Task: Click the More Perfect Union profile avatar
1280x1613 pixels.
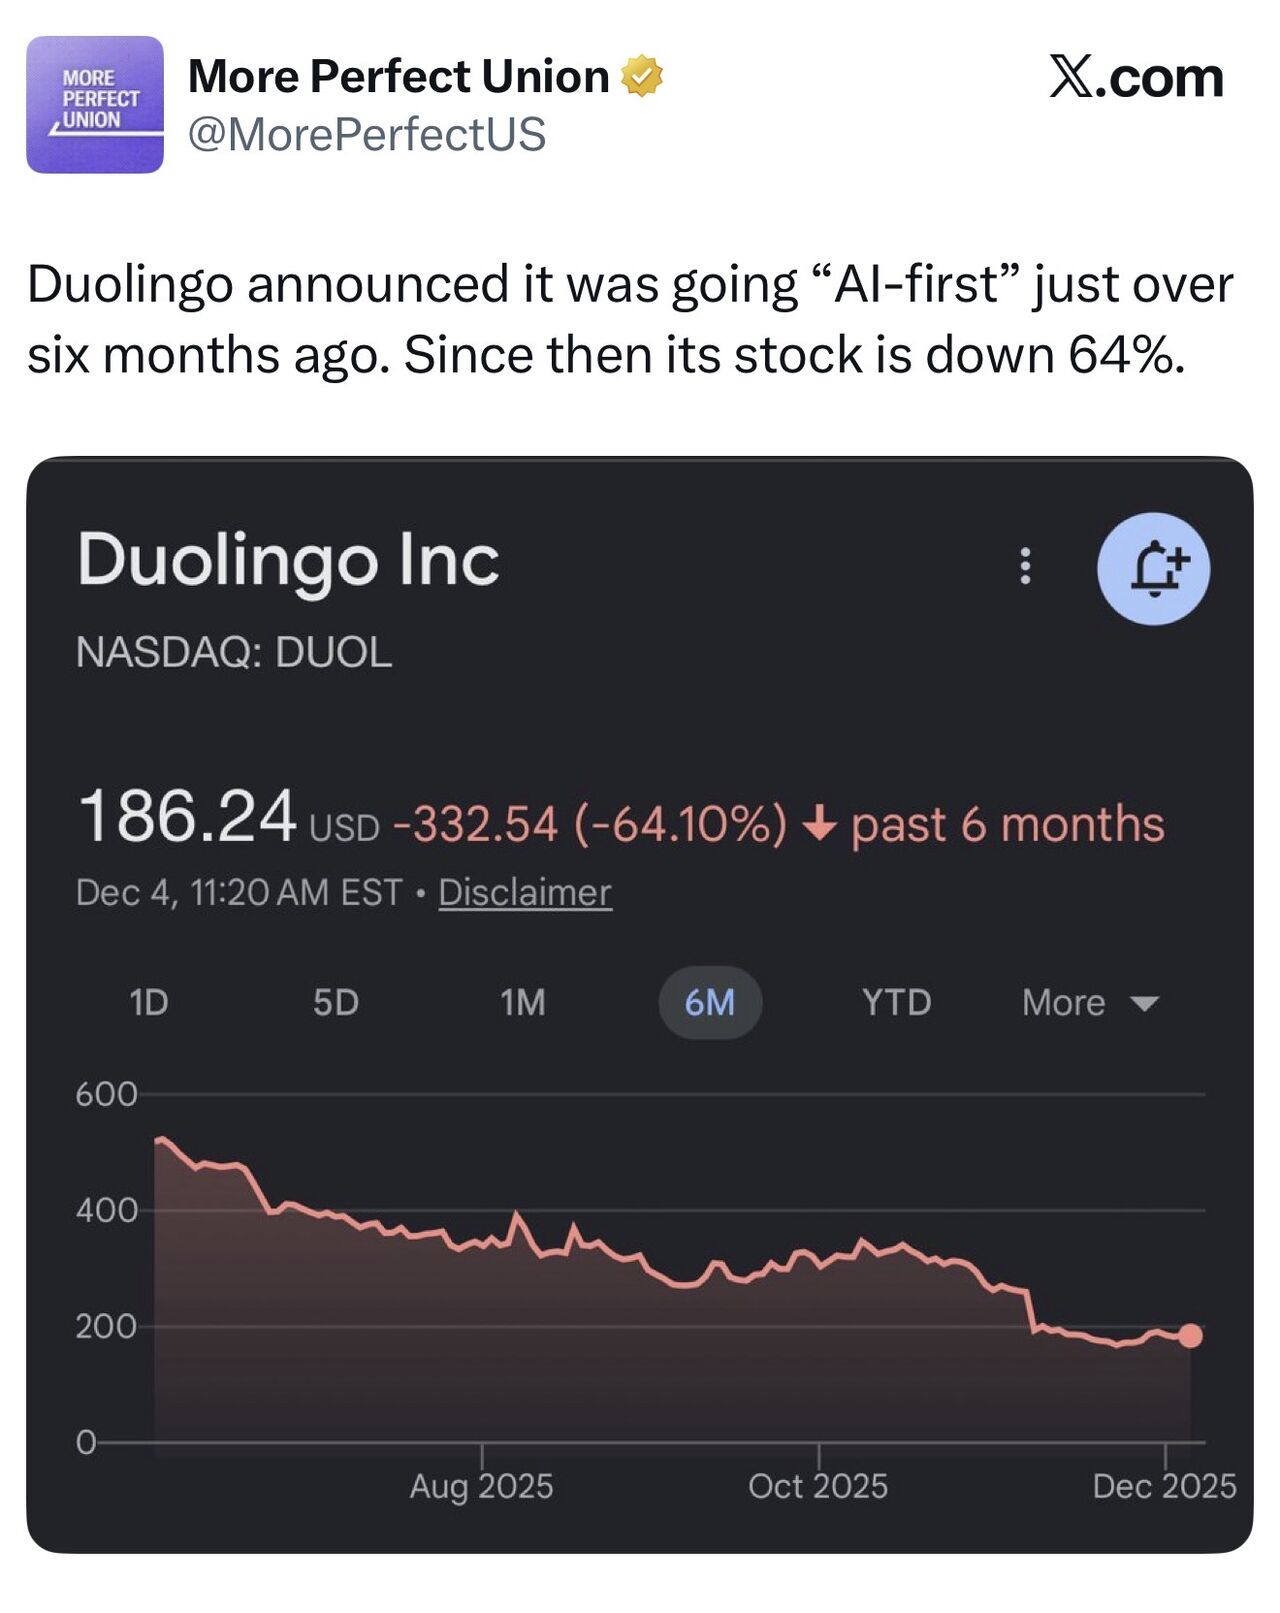Action: tap(95, 105)
